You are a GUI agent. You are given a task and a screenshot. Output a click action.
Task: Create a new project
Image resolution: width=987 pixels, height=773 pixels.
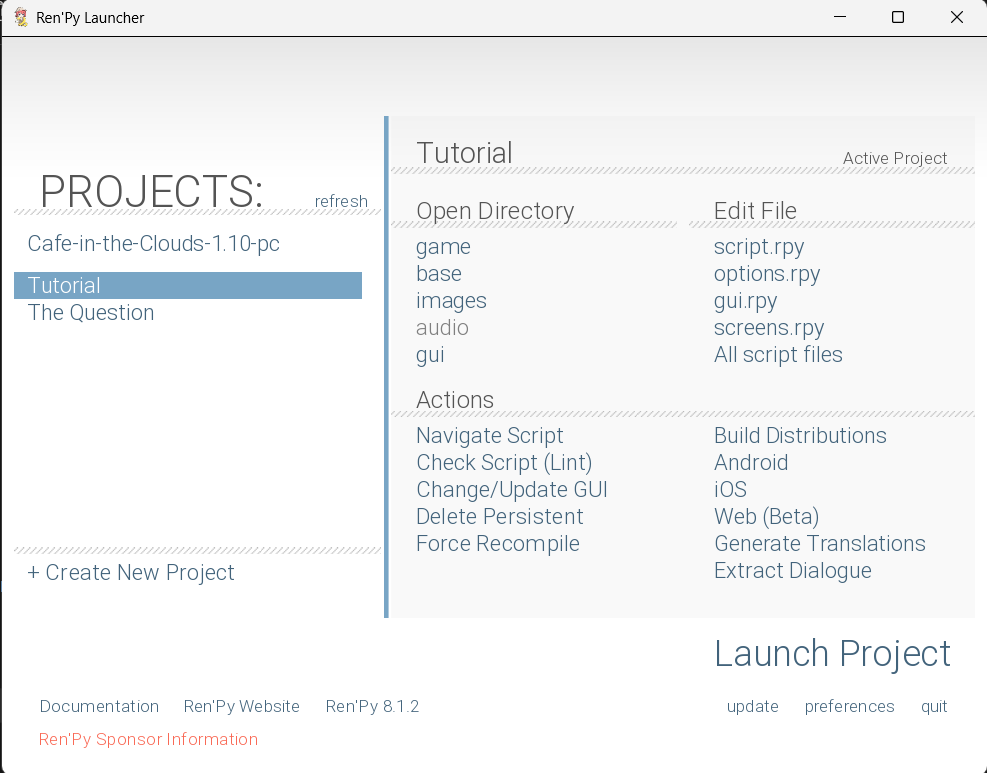click(130, 573)
